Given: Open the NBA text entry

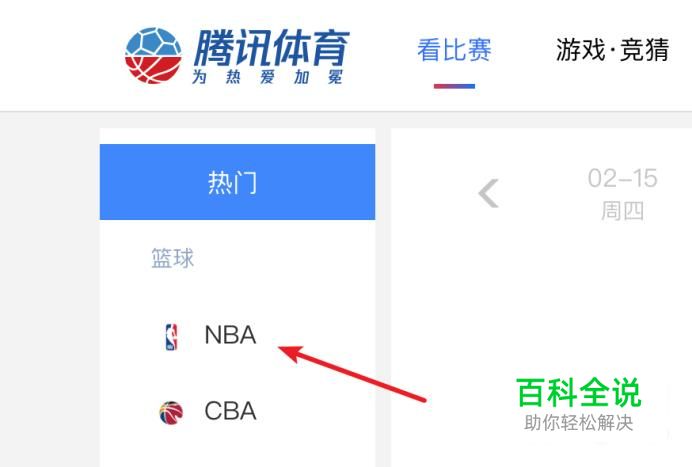Looking at the screenshot, I should point(230,335).
